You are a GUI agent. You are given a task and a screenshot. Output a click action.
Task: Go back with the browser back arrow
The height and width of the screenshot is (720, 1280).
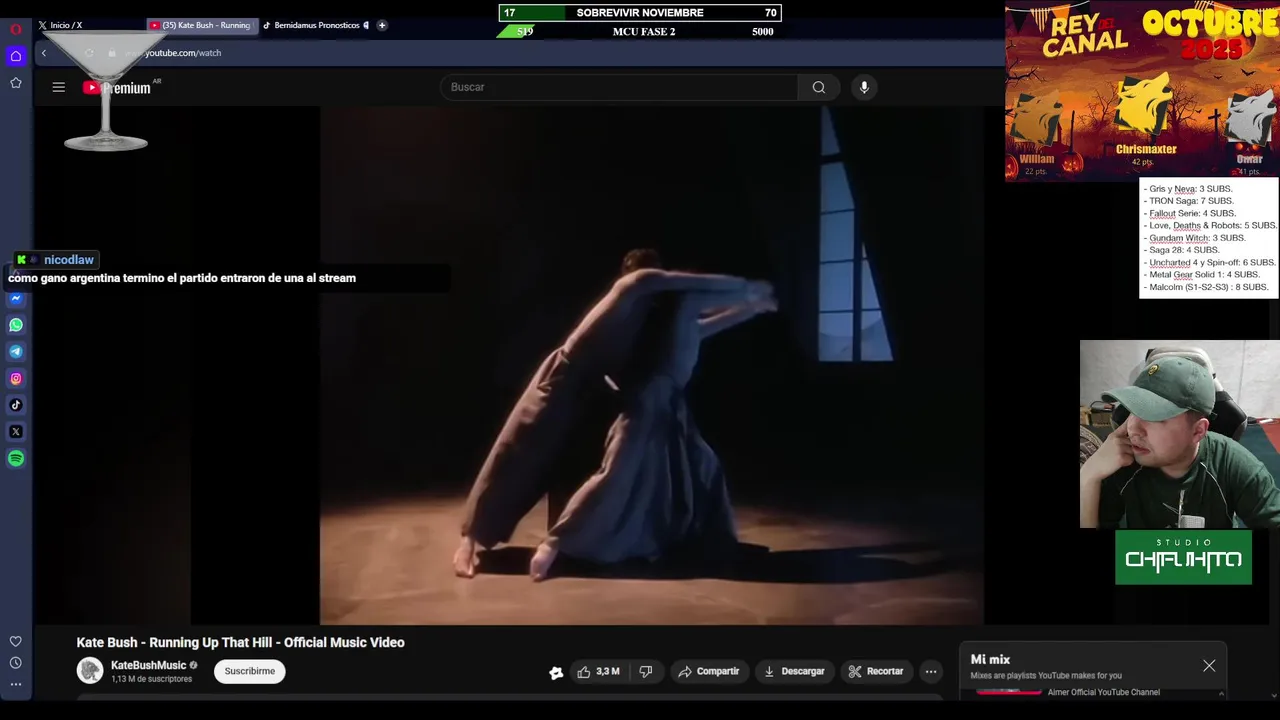pyautogui.click(x=44, y=53)
